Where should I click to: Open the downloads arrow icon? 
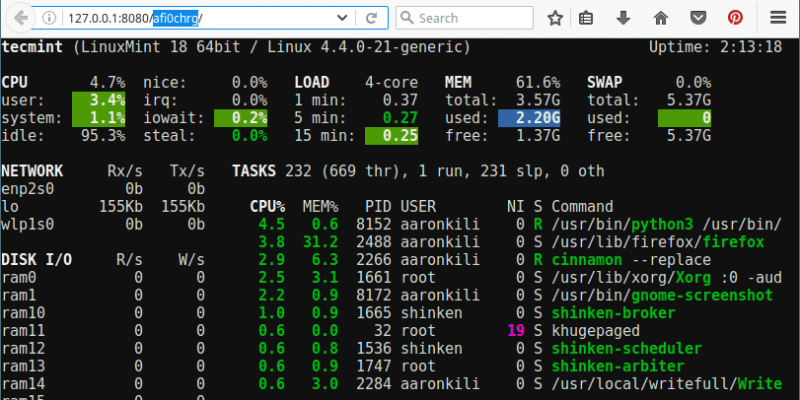[623, 18]
